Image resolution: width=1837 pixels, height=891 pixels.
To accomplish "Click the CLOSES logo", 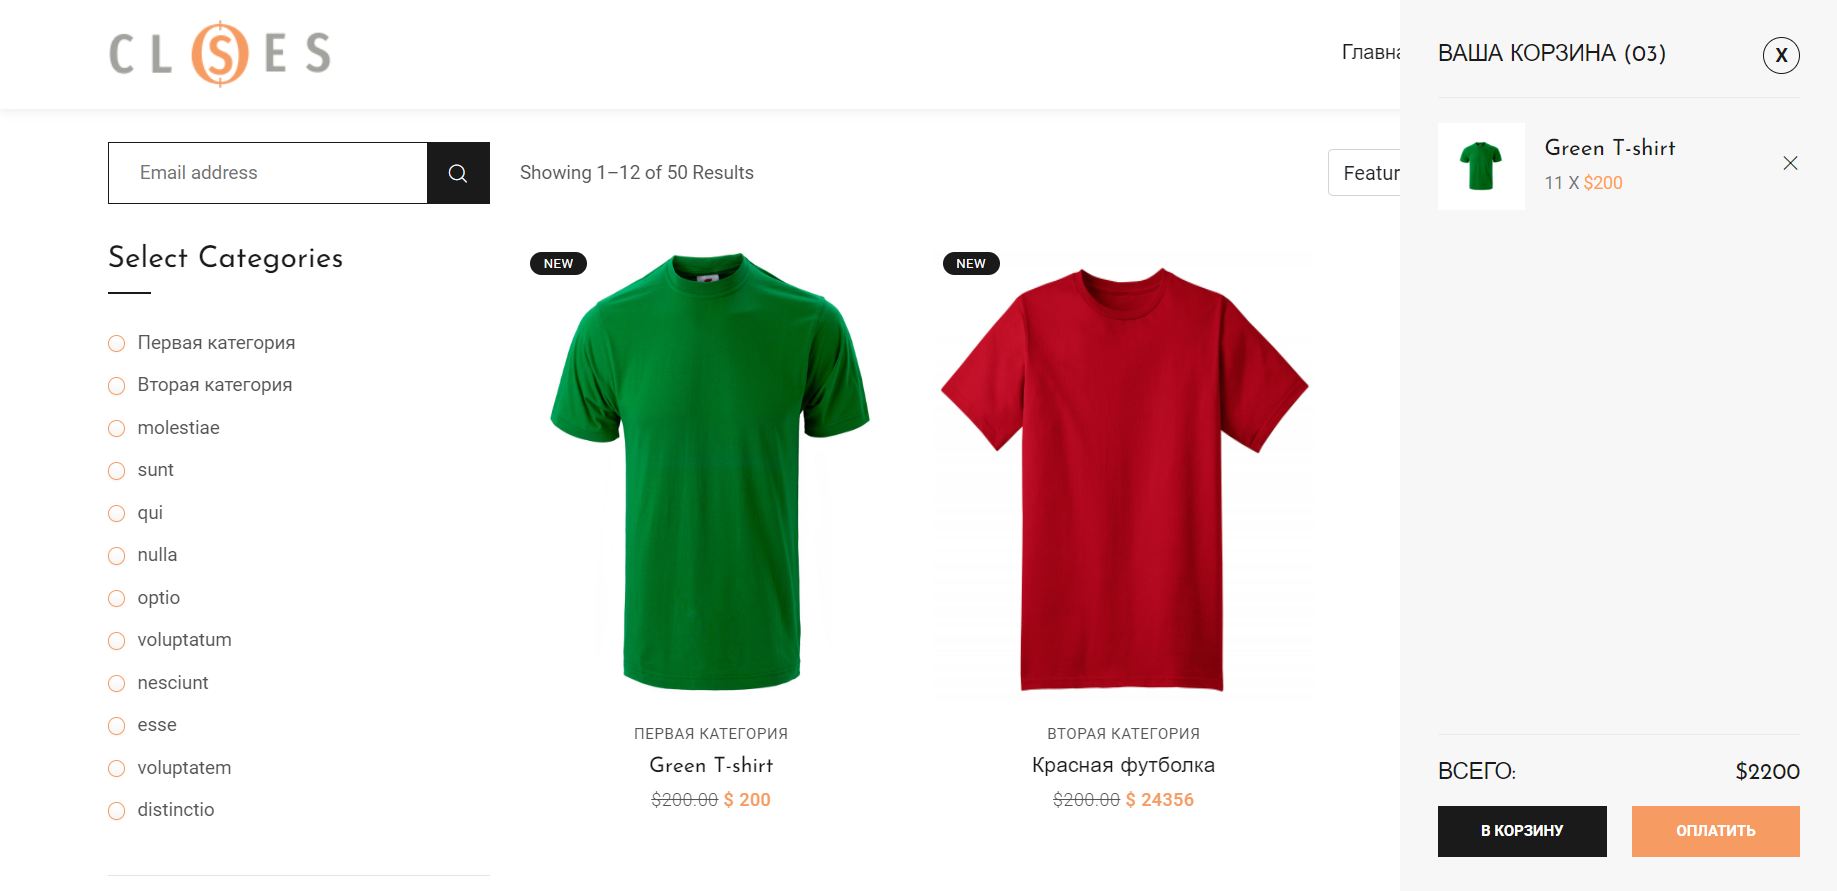I will 220,54.
